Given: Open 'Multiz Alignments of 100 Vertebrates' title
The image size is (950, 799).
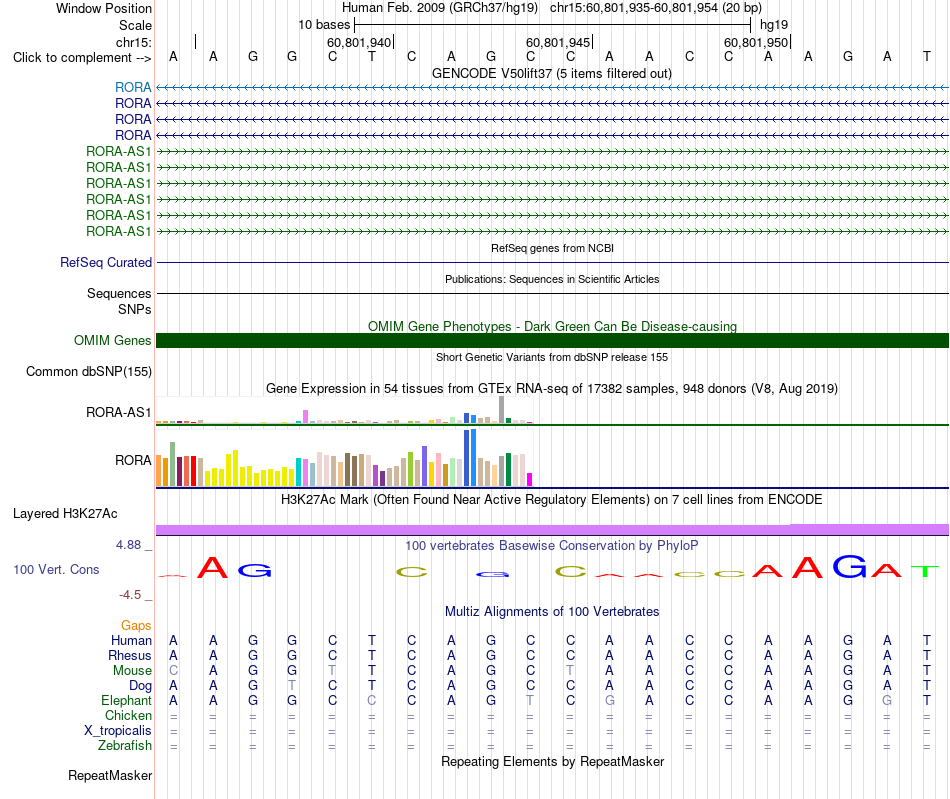Looking at the screenshot, I should (552, 612).
